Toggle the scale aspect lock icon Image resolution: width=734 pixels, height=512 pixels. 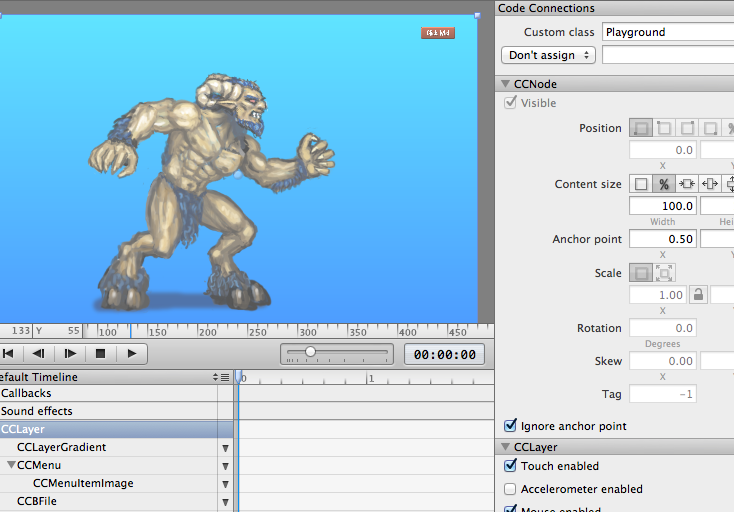coord(698,295)
